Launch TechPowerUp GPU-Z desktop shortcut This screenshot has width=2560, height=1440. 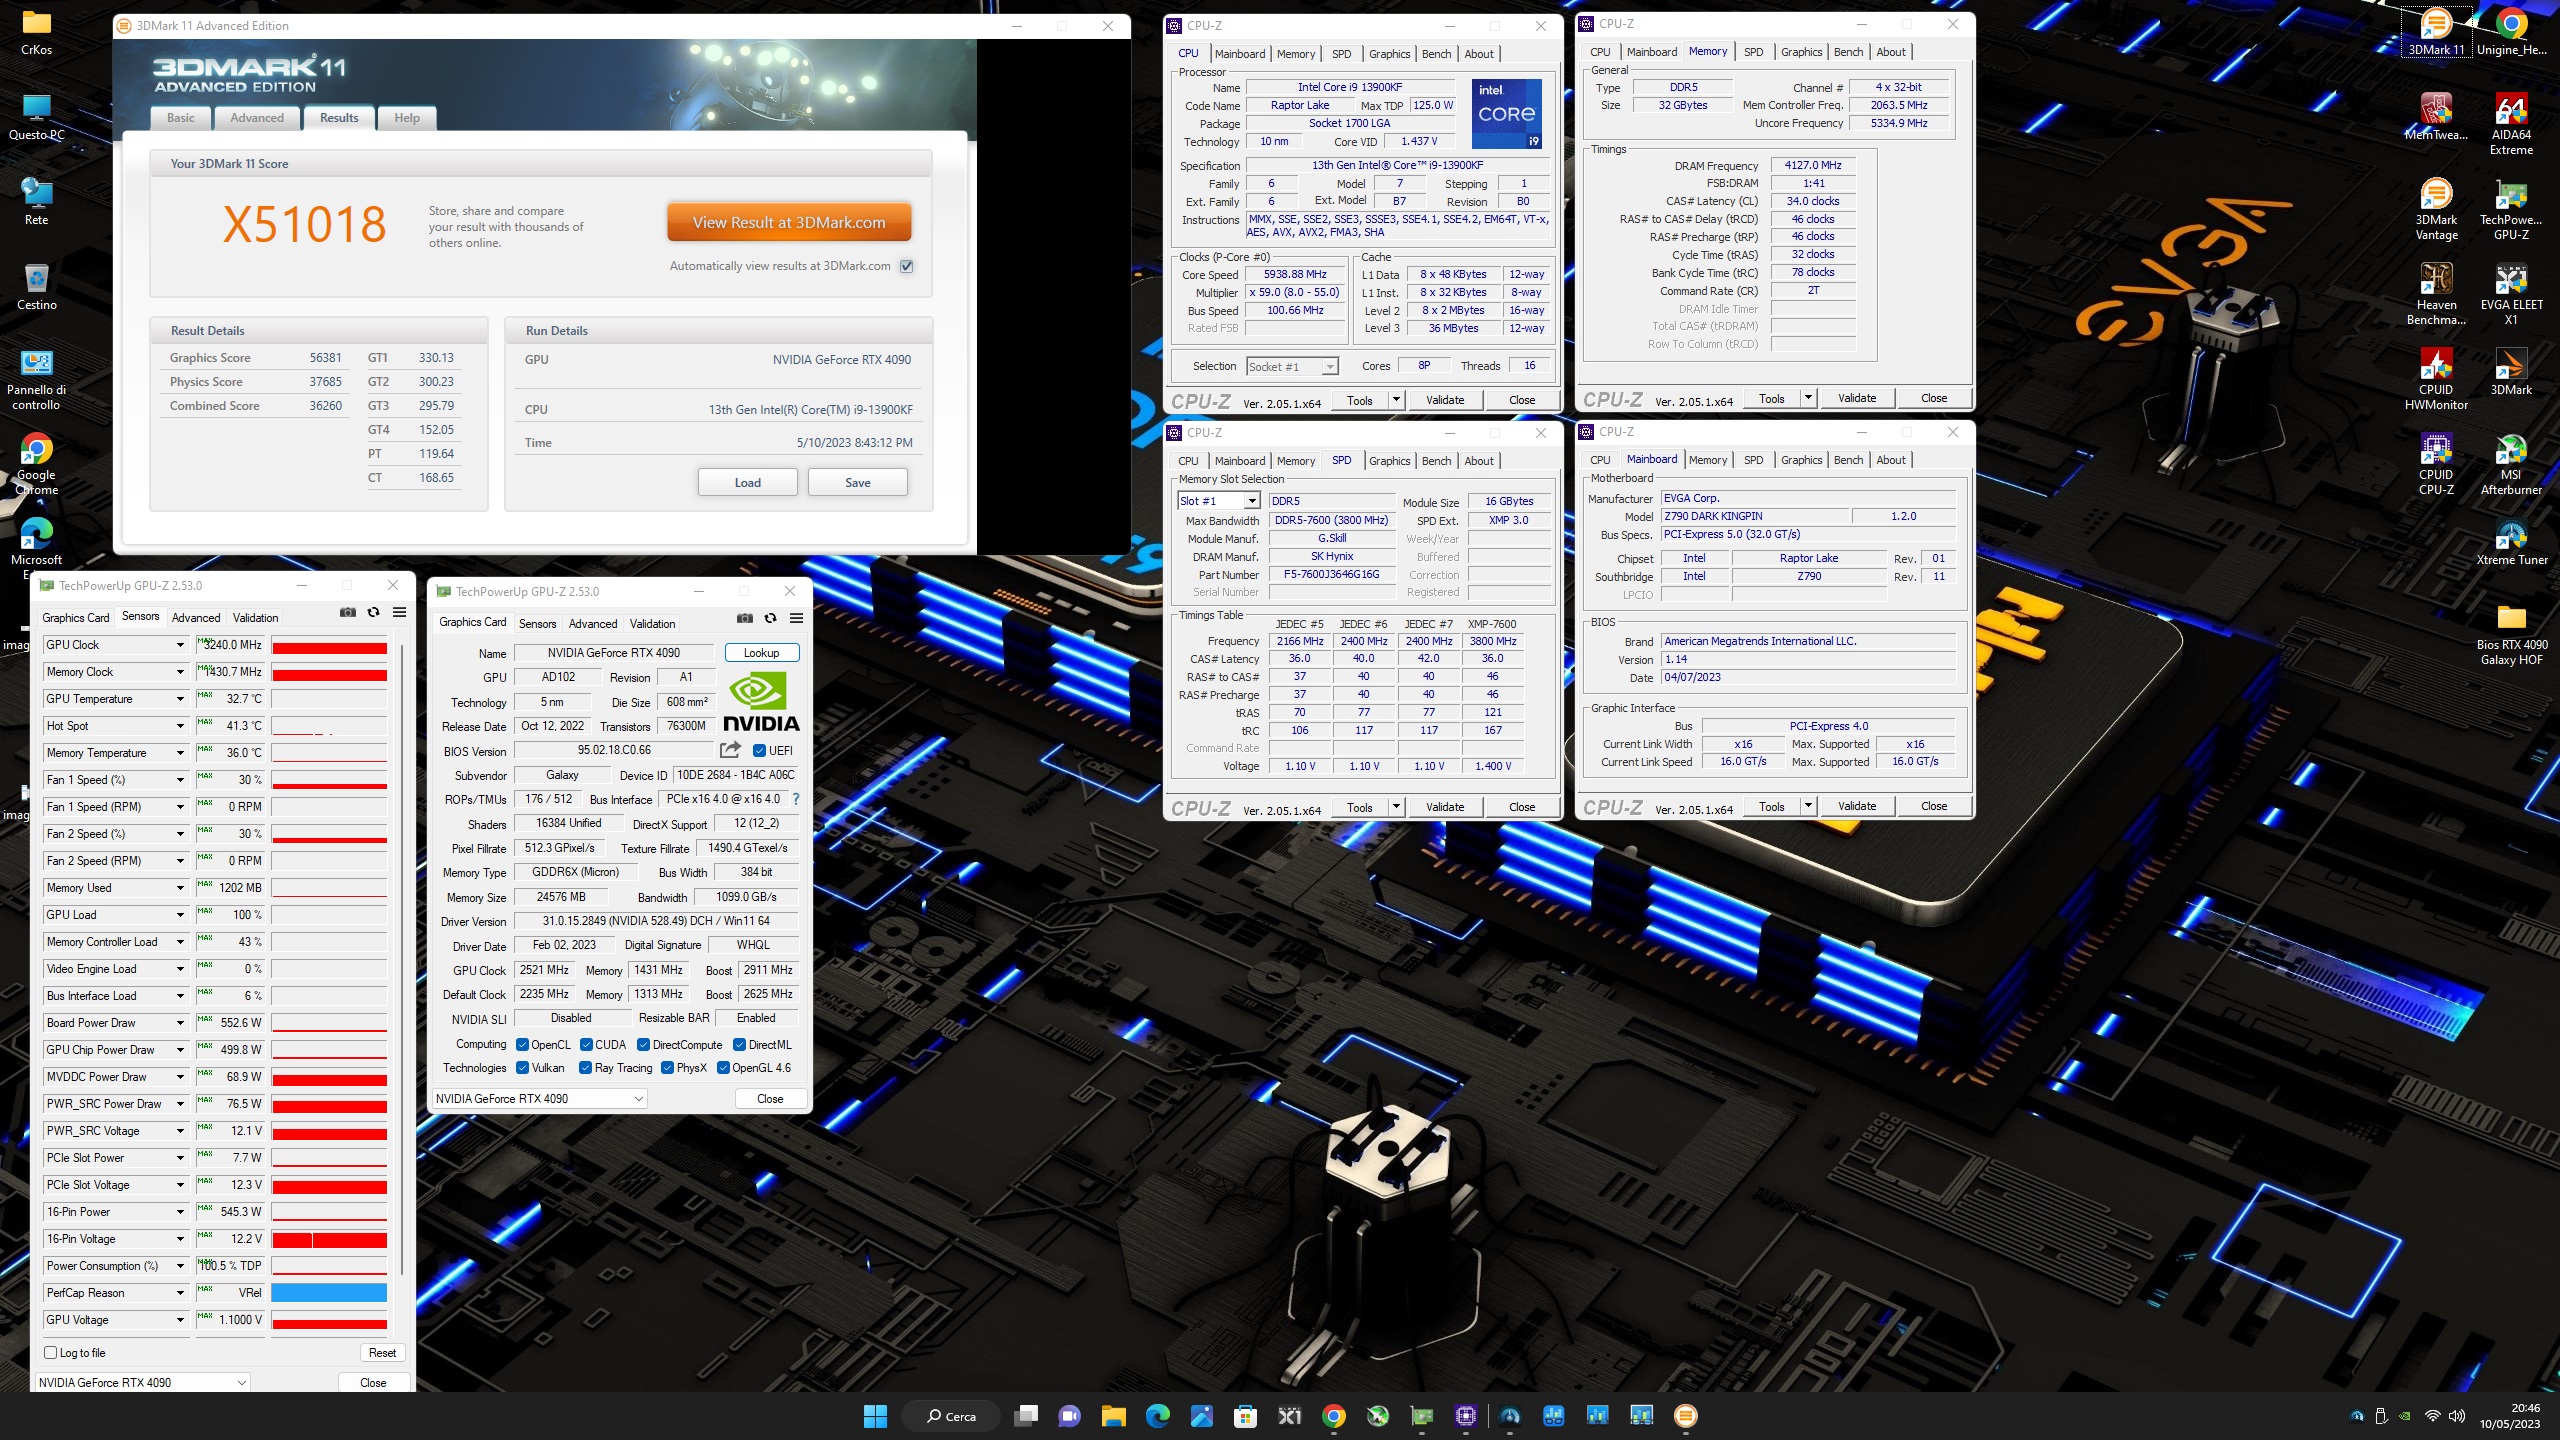click(2511, 209)
